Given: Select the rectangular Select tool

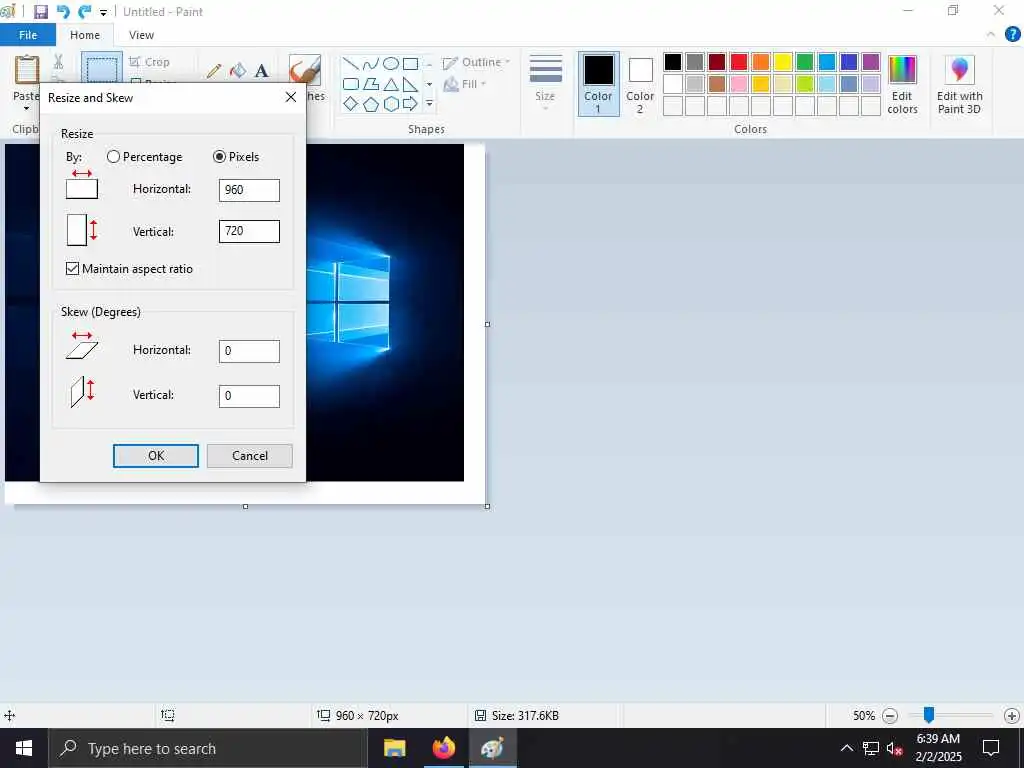Looking at the screenshot, I should pos(102,69).
